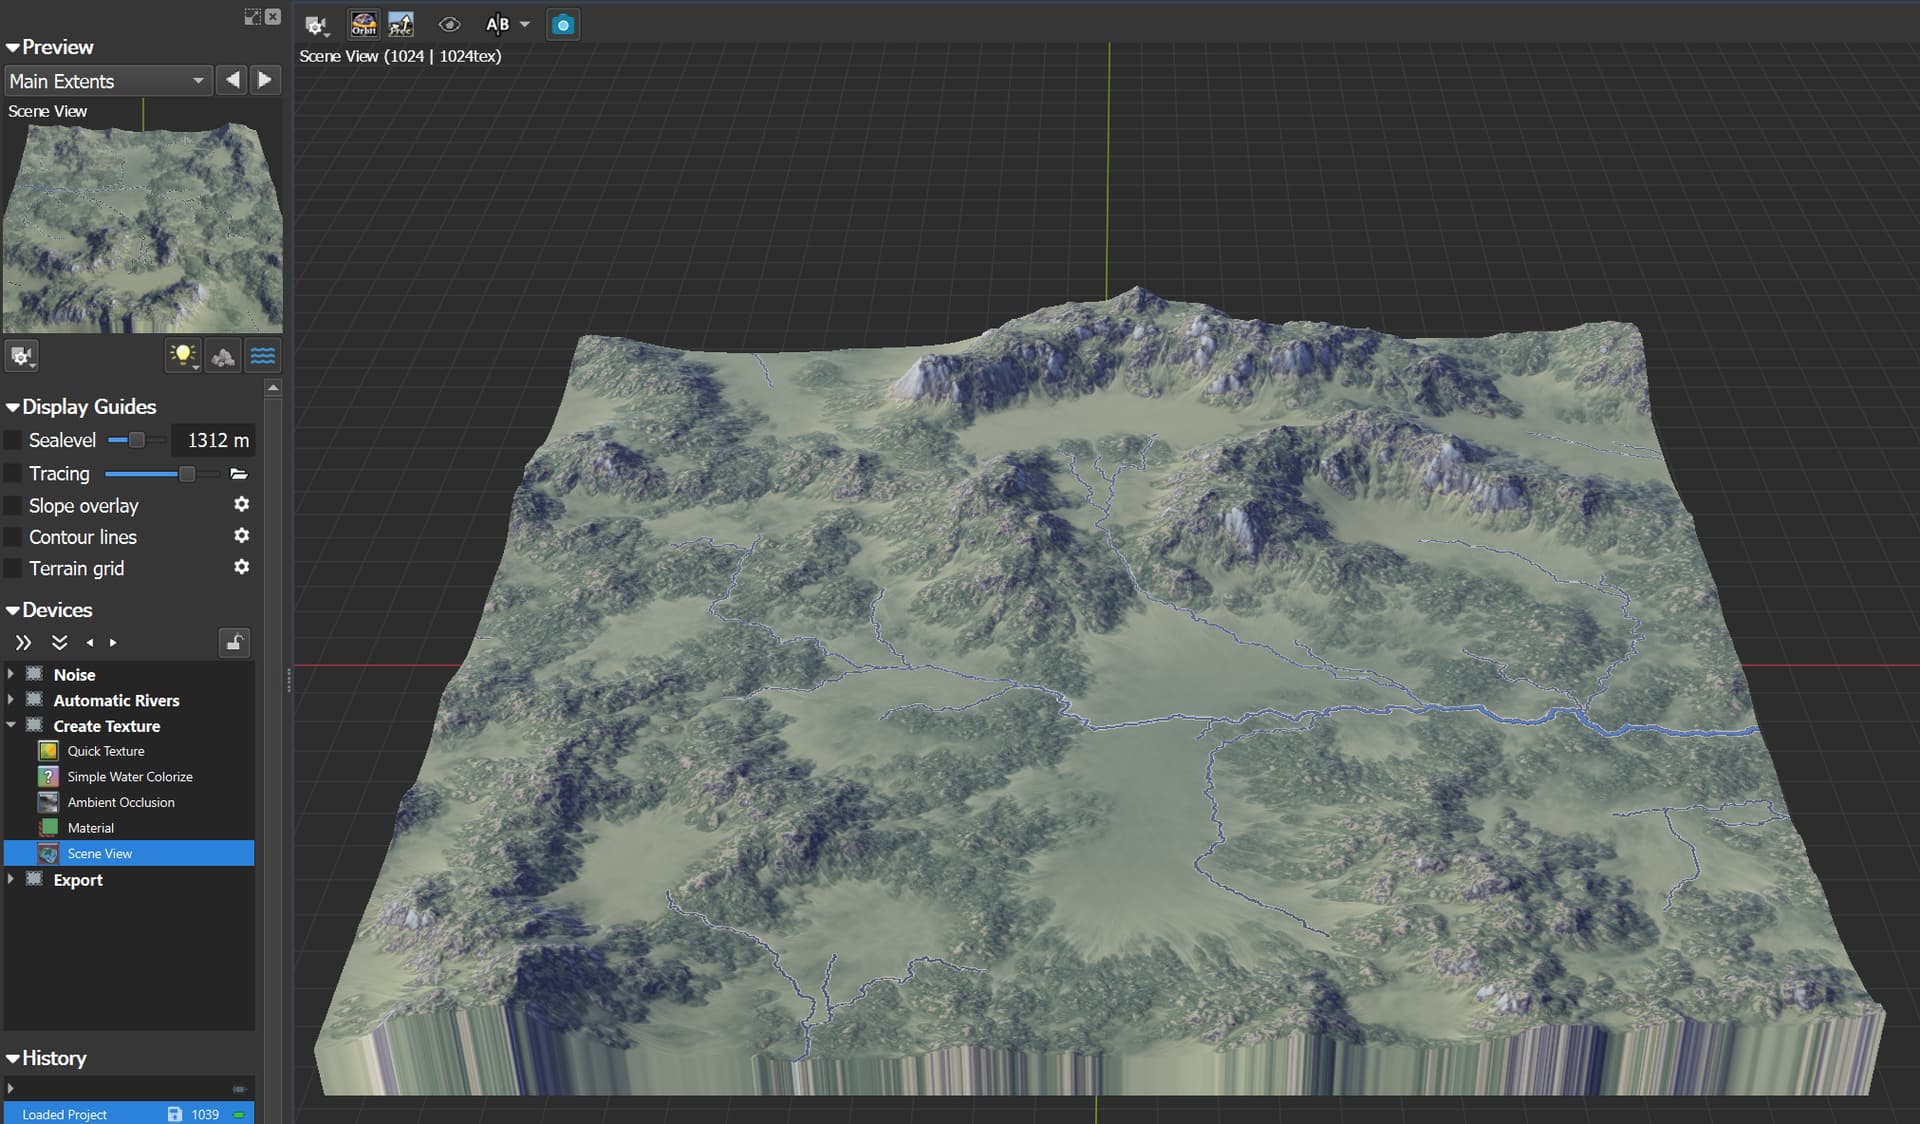Viewport: 1920px width, 1124px height.
Task: Select the Export group row
Action: tap(129, 879)
